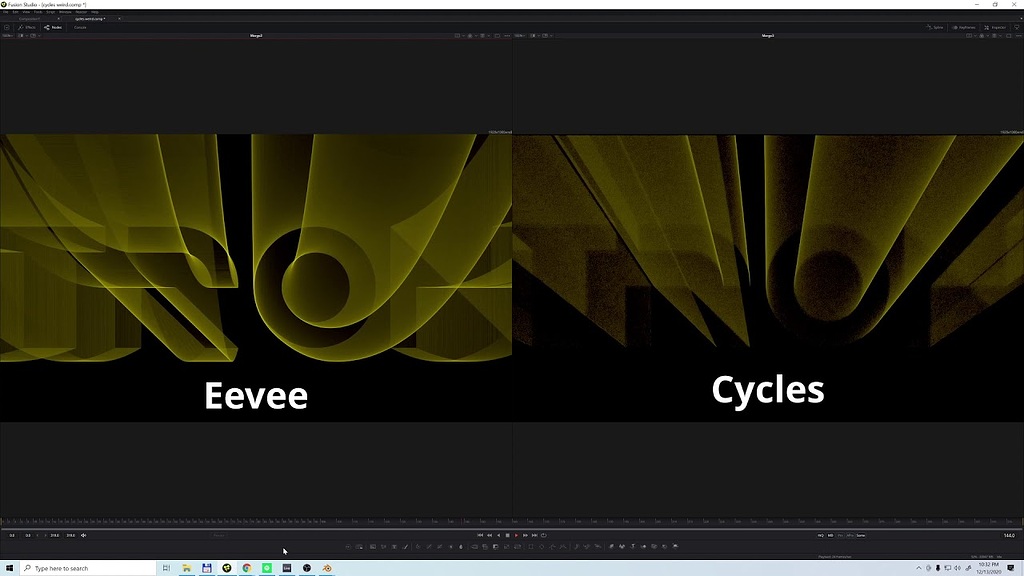This screenshot has height=576, width=1024.
Task: Jump to first frame
Action: [480, 536]
